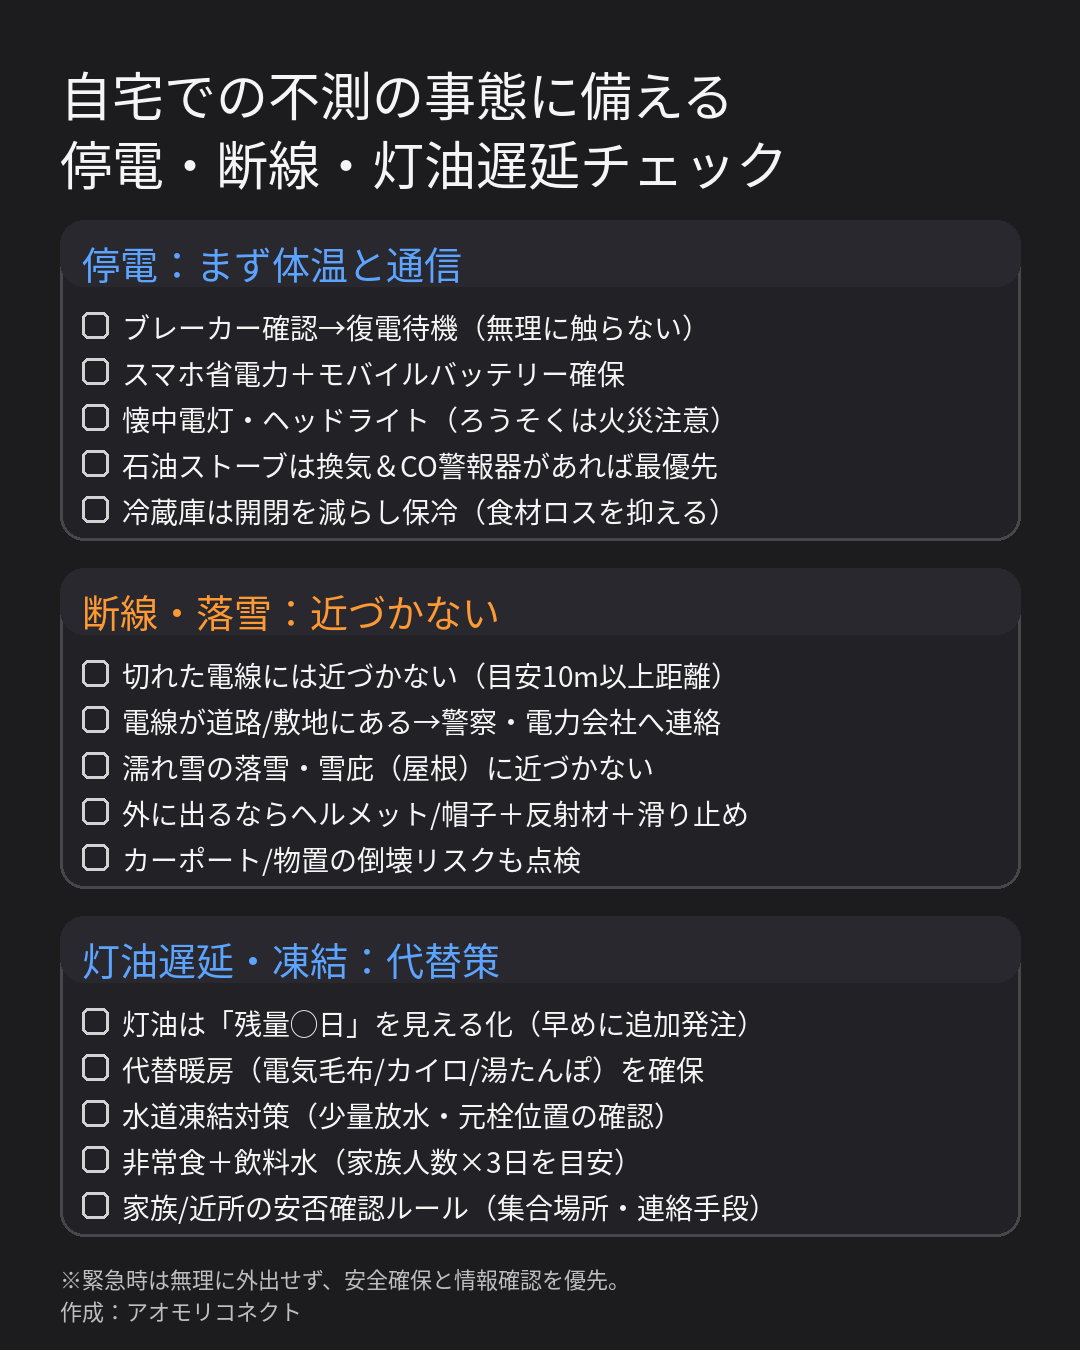Toggle the カーポート/物置の倒壊リスク checkbox
This screenshot has width=1080, height=1350.
[95, 858]
